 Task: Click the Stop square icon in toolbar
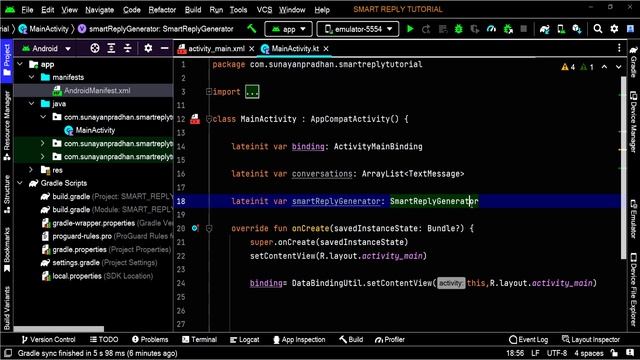(524, 29)
